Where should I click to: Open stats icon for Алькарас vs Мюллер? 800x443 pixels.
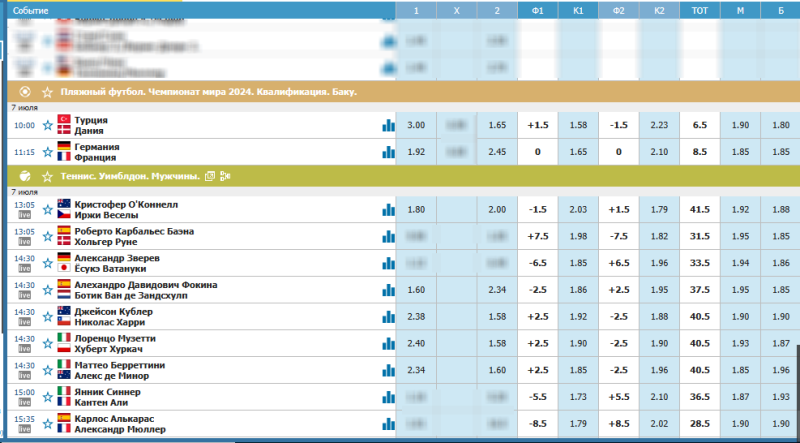click(387, 424)
